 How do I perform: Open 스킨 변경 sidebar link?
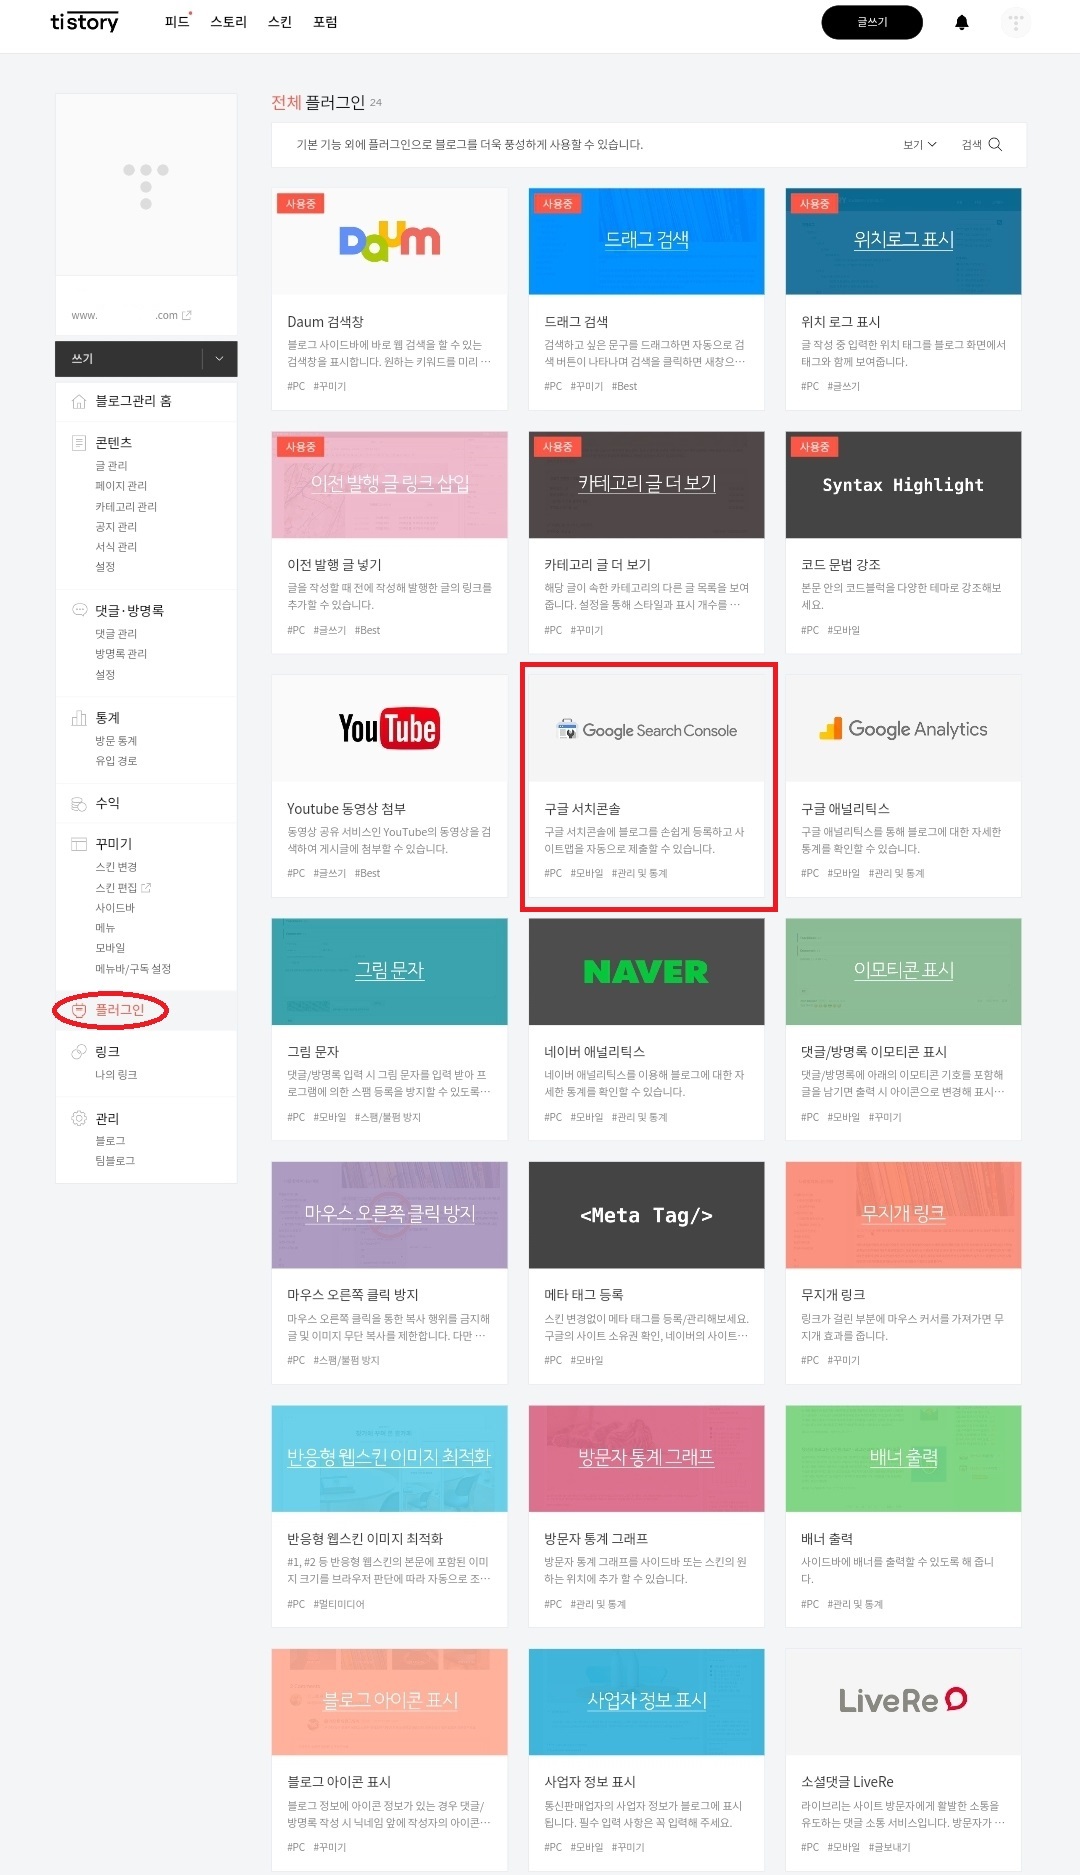tap(116, 867)
